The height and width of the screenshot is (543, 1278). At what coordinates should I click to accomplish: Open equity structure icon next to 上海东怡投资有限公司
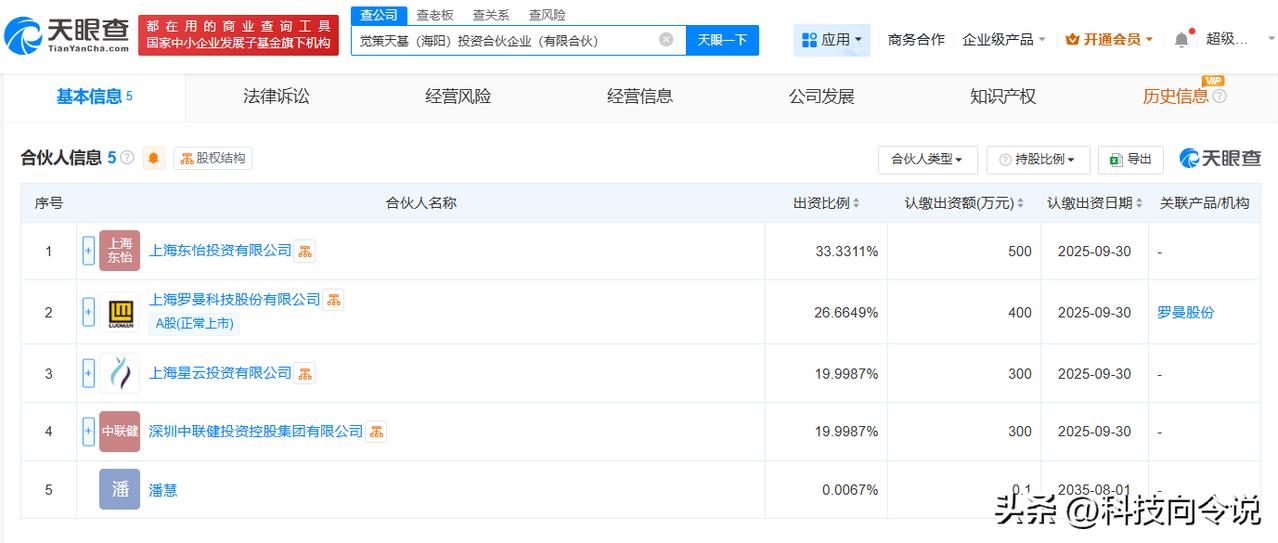click(x=305, y=251)
